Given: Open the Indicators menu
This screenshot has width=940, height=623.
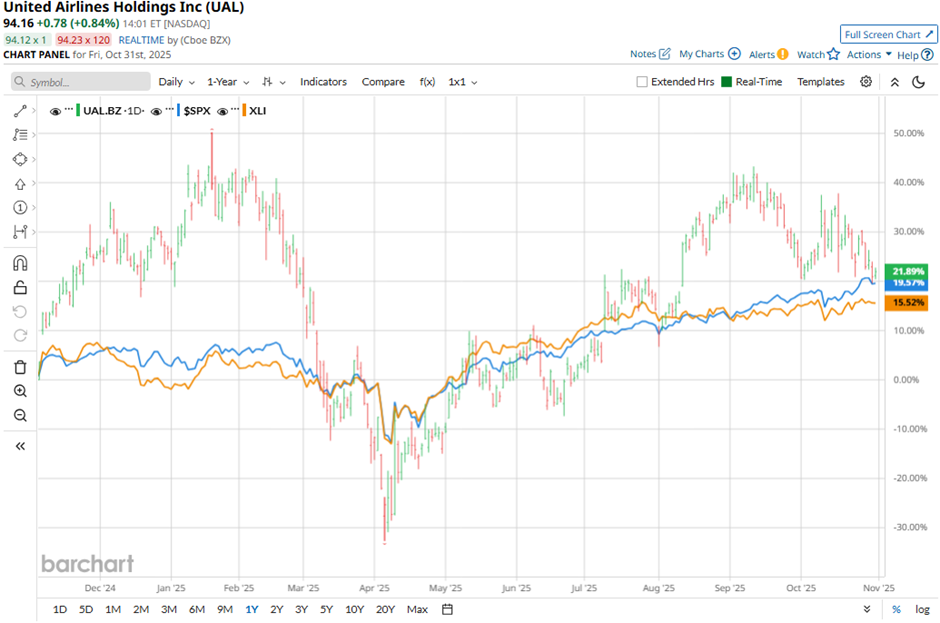Looking at the screenshot, I should point(323,82).
